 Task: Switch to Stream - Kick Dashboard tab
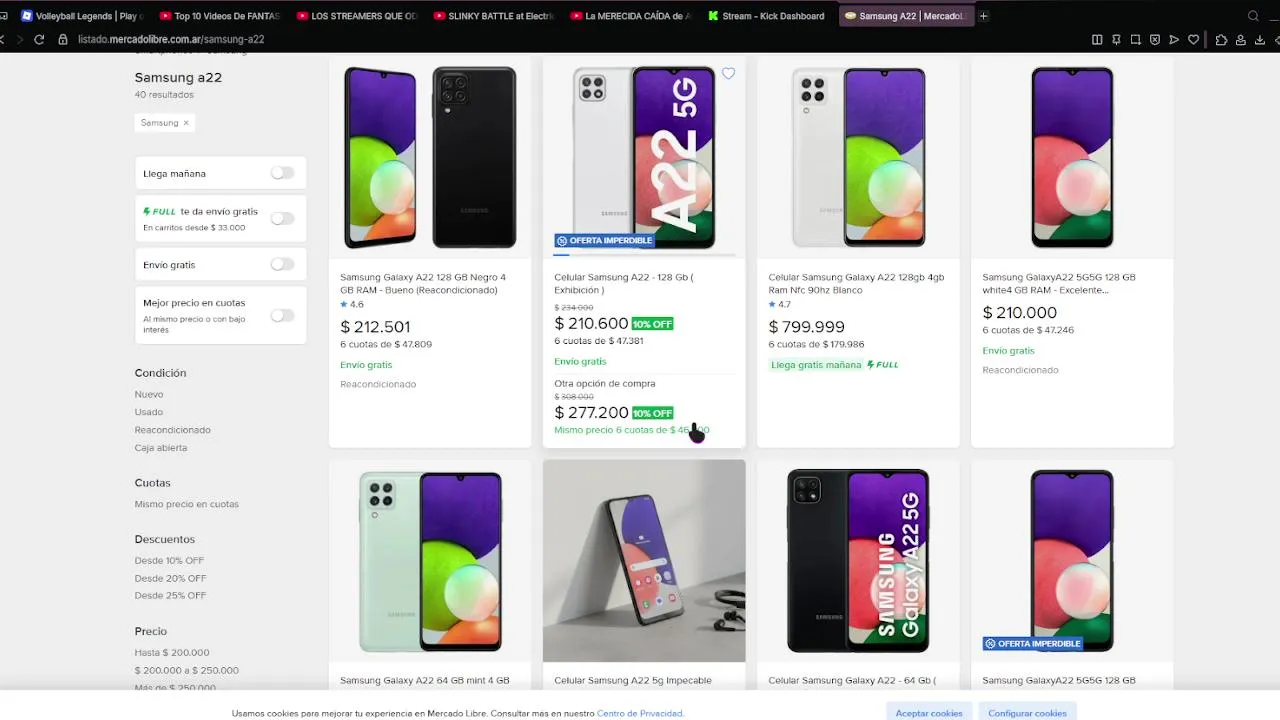[x=766, y=16]
